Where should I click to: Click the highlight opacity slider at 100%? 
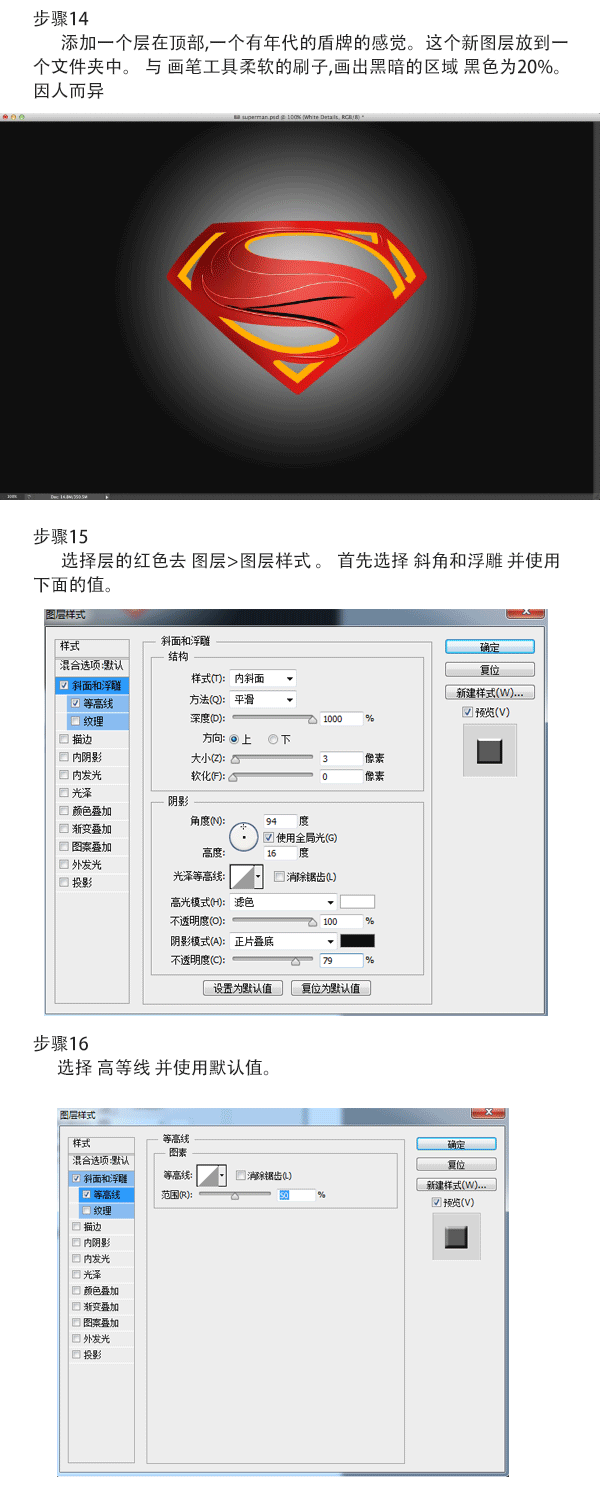[273, 921]
